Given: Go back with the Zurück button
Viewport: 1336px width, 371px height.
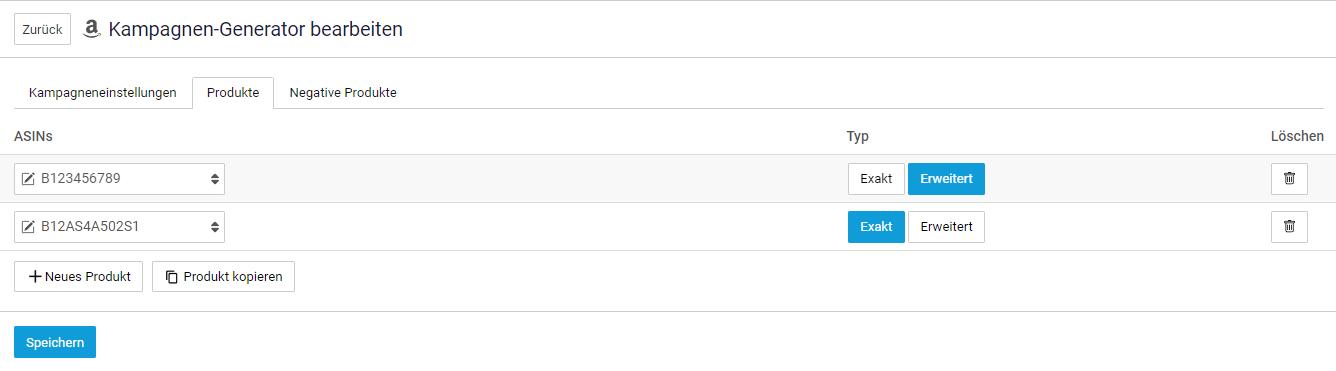Looking at the screenshot, I should point(42,30).
